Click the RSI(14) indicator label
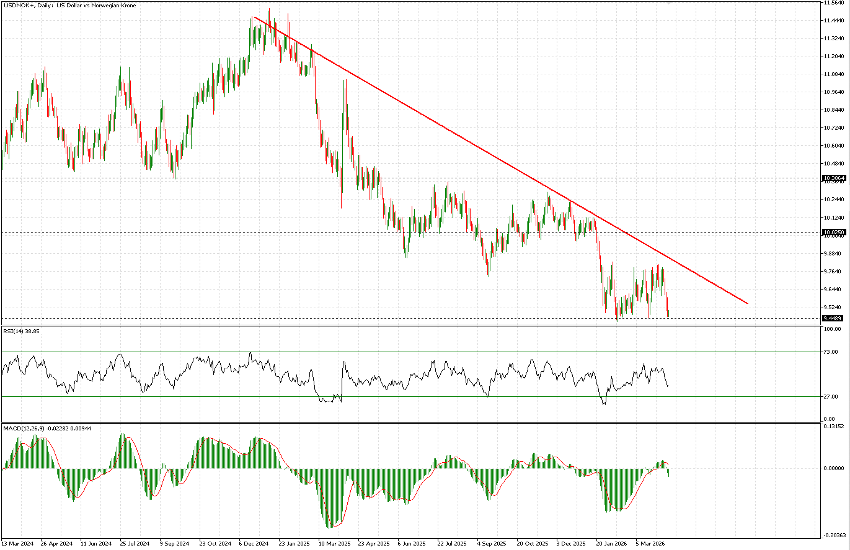 [x=20, y=329]
